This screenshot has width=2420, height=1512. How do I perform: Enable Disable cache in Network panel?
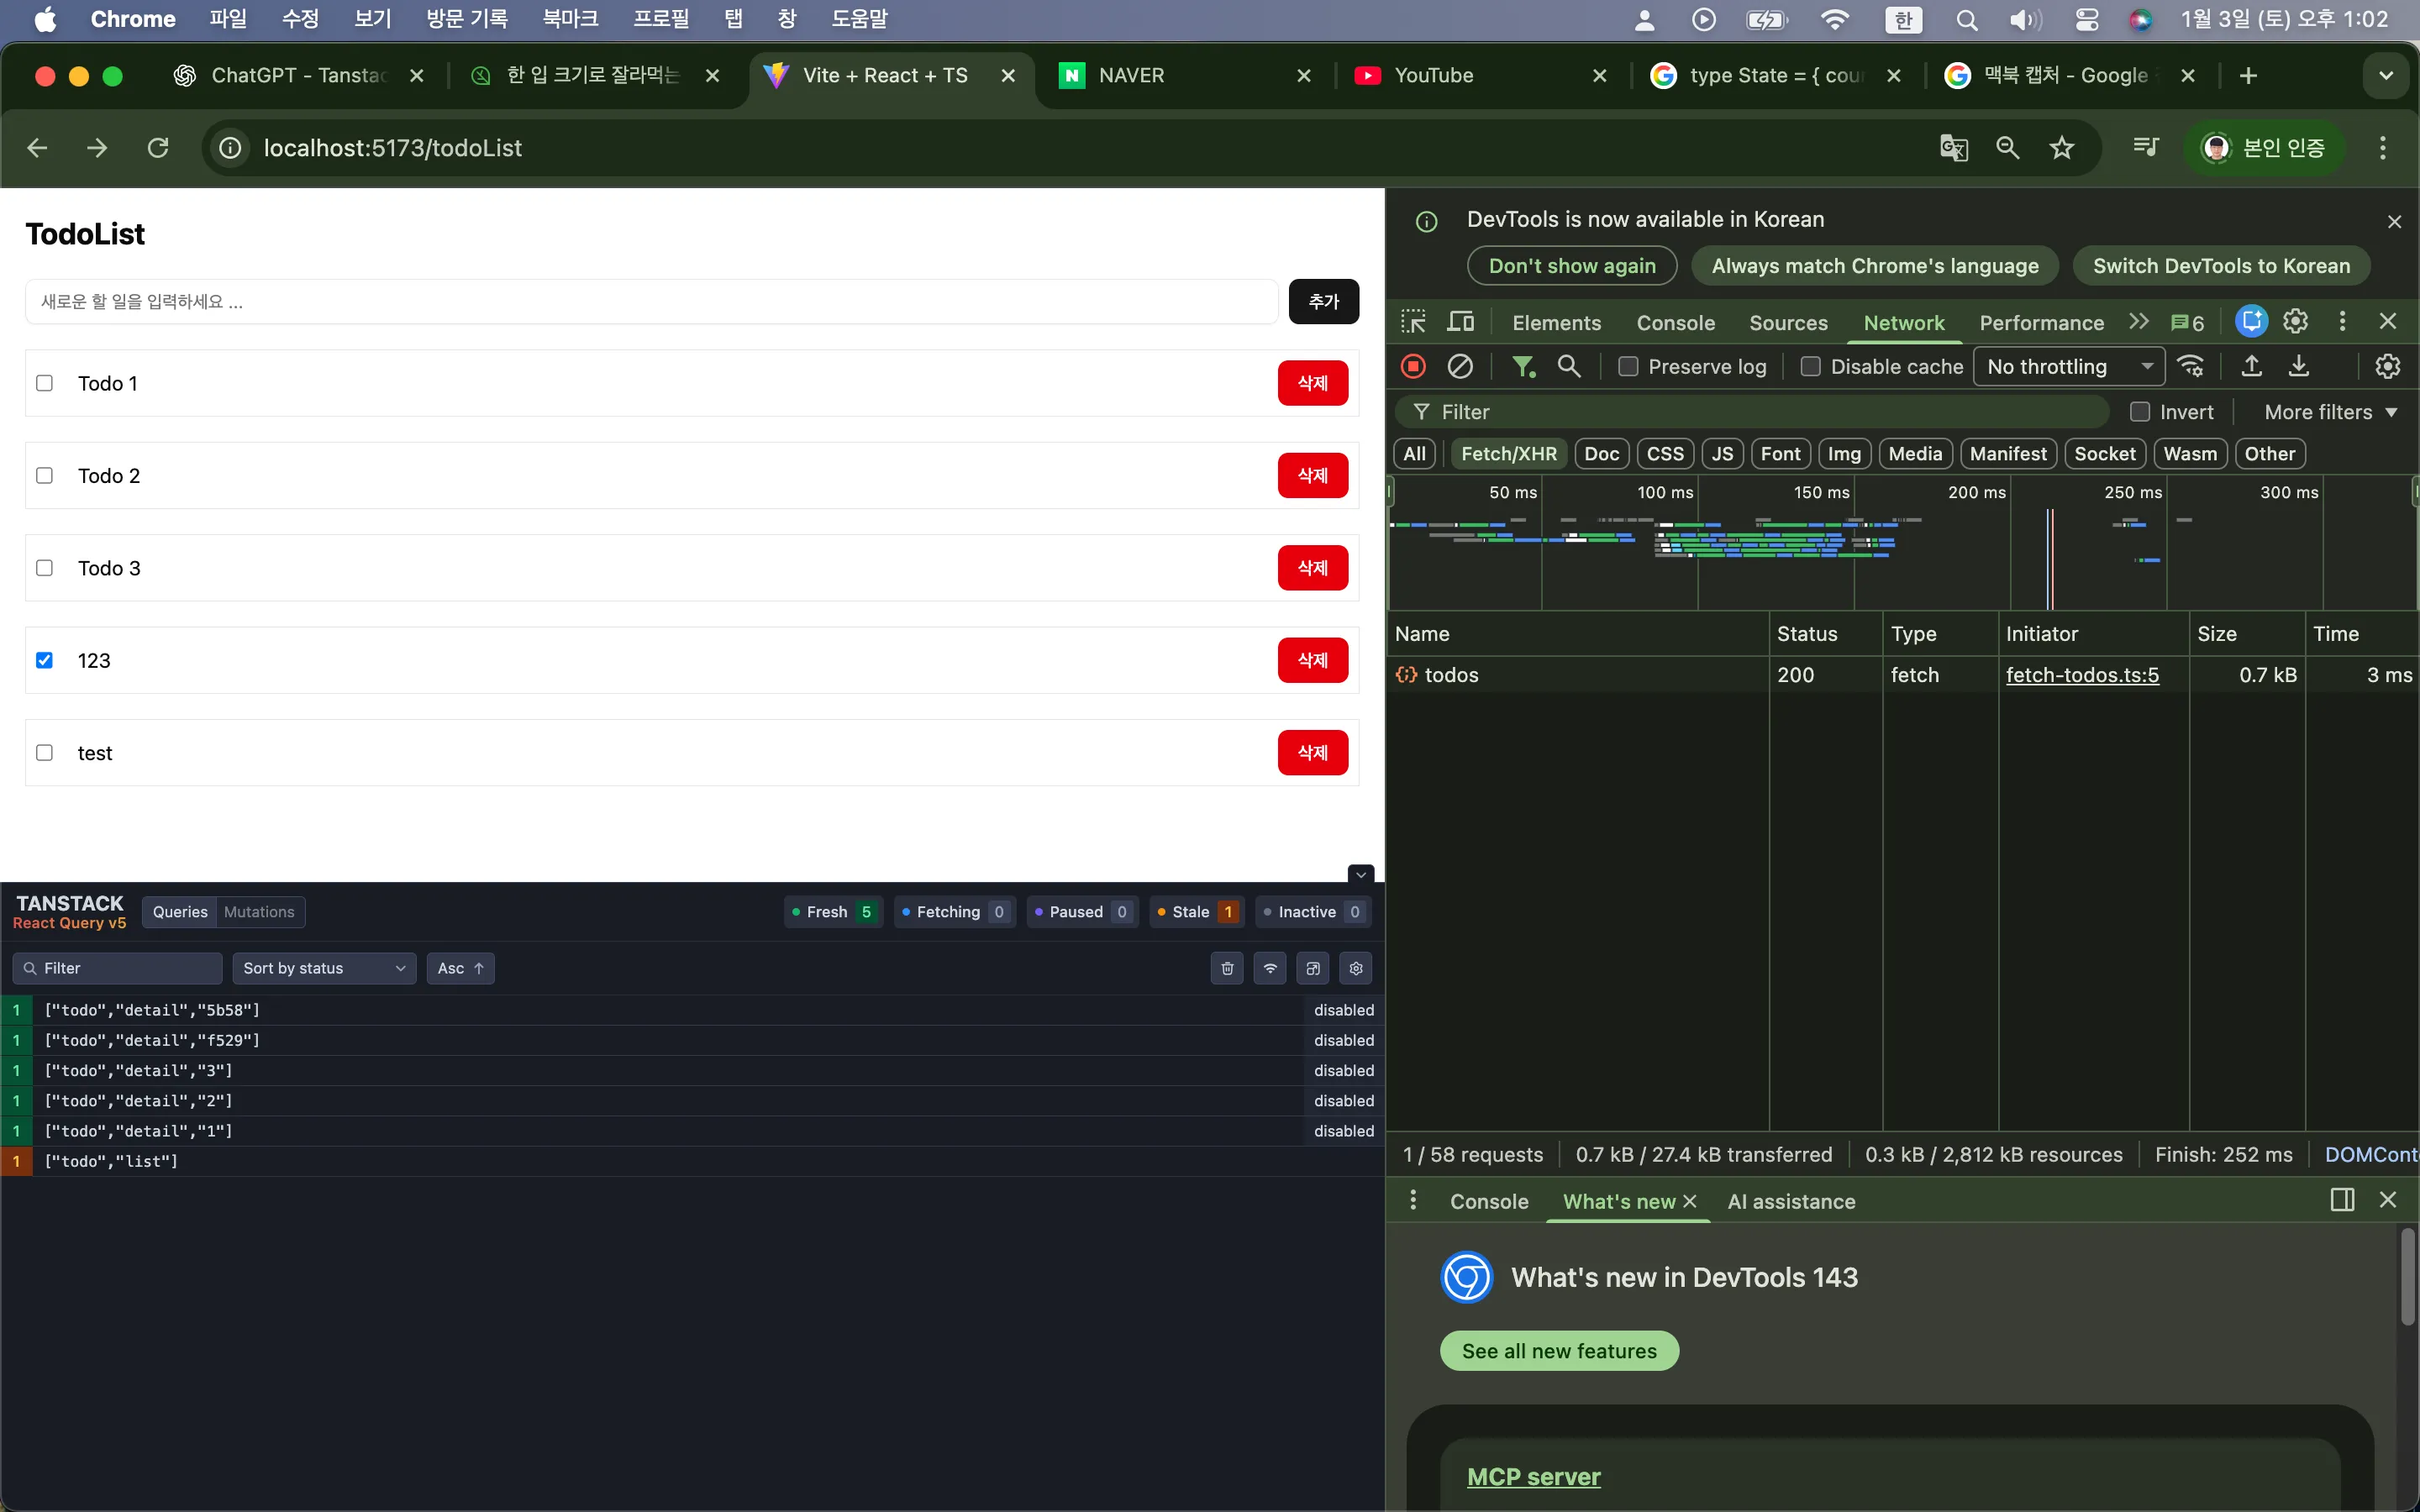(x=1810, y=366)
